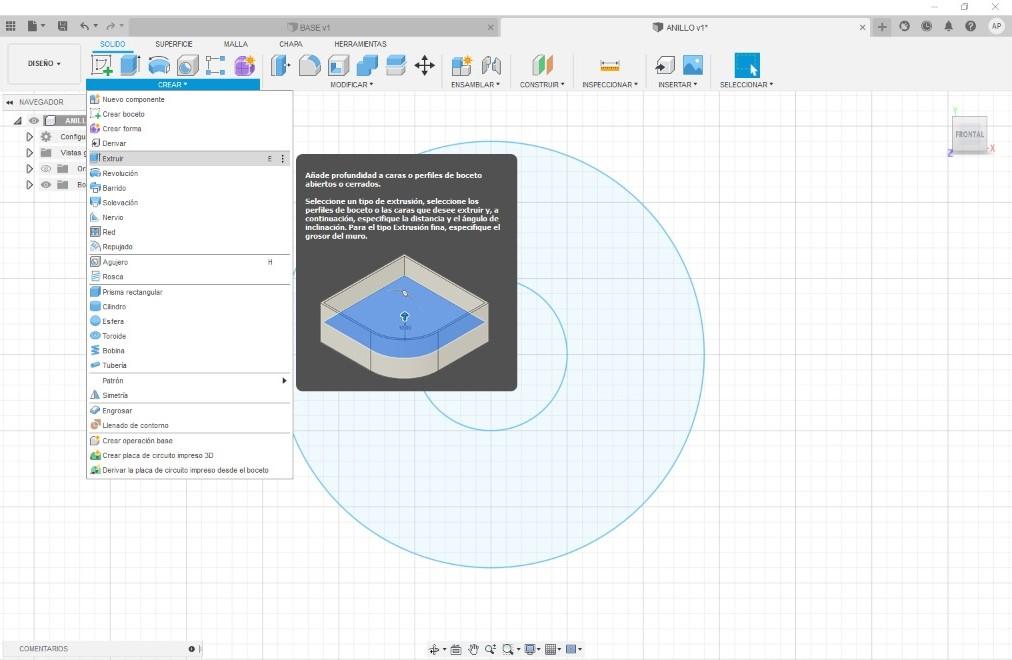Open the SELECCIONAR dropdown

tap(746, 85)
